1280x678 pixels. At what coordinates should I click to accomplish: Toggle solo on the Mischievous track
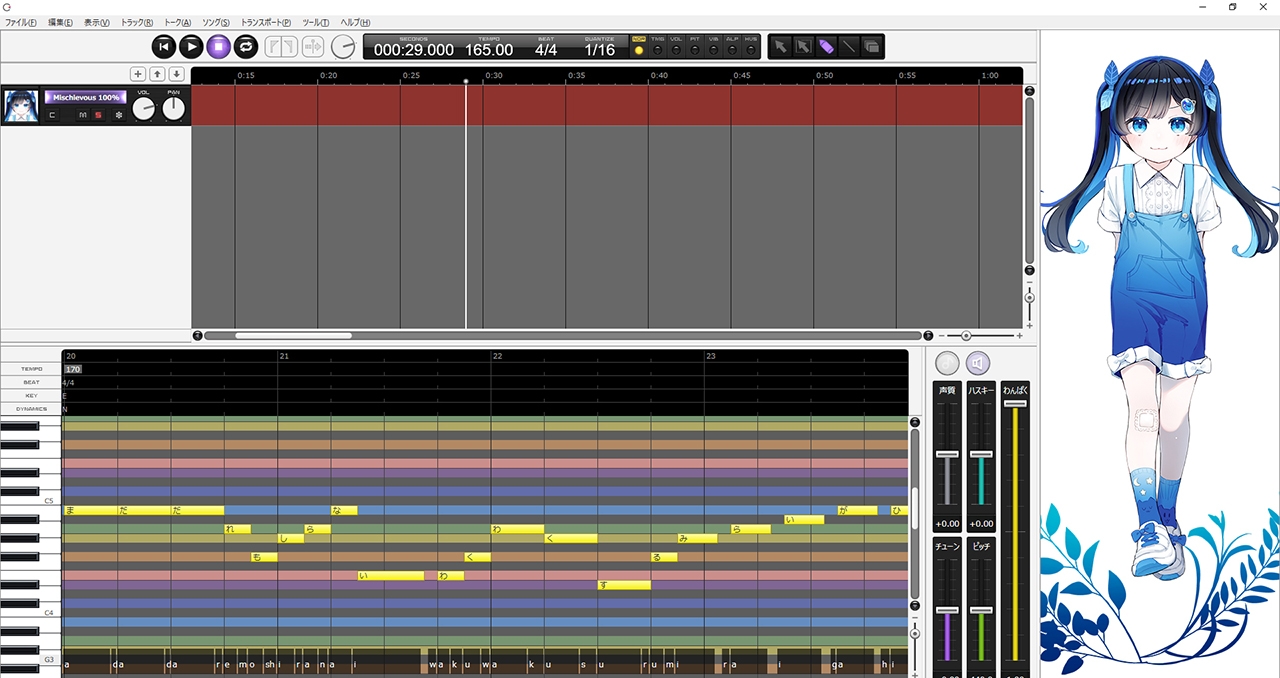(x=98, y=115)
